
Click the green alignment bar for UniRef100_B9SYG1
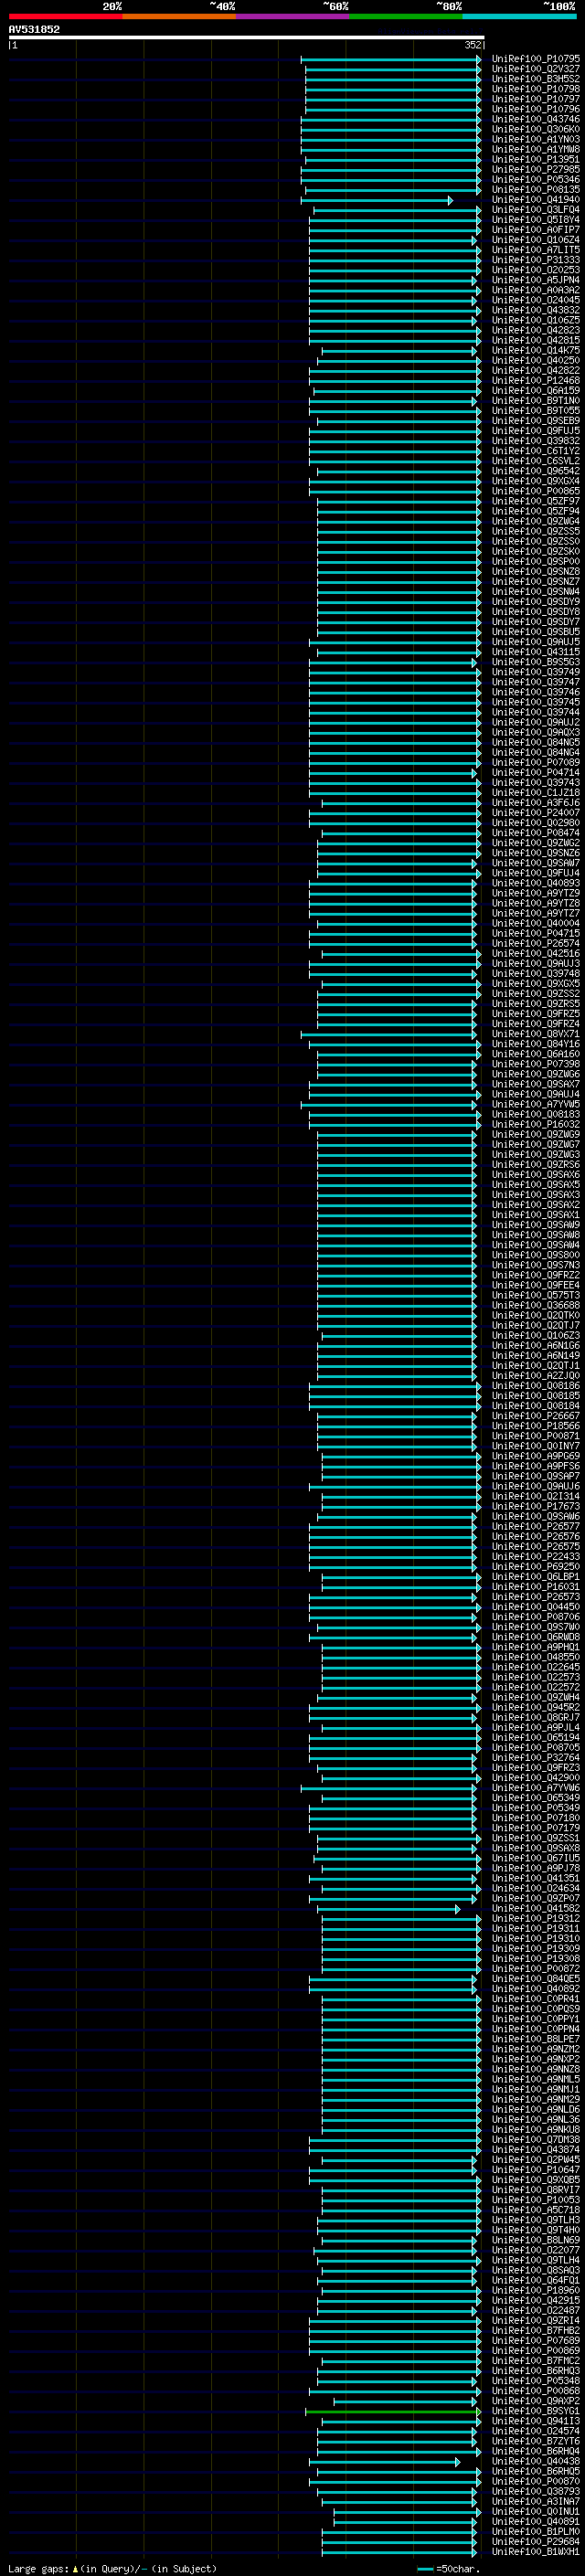click(391, 2413)
